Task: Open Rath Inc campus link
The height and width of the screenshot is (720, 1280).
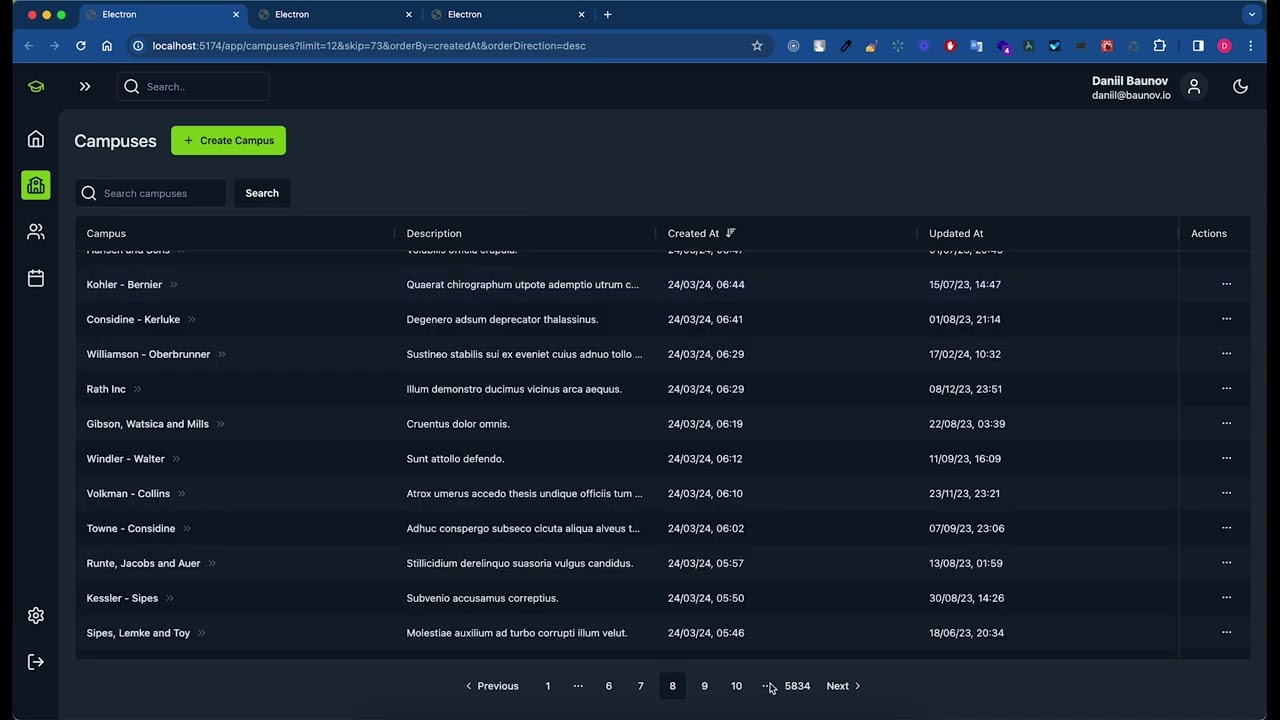Action: [x=106, y=389]
